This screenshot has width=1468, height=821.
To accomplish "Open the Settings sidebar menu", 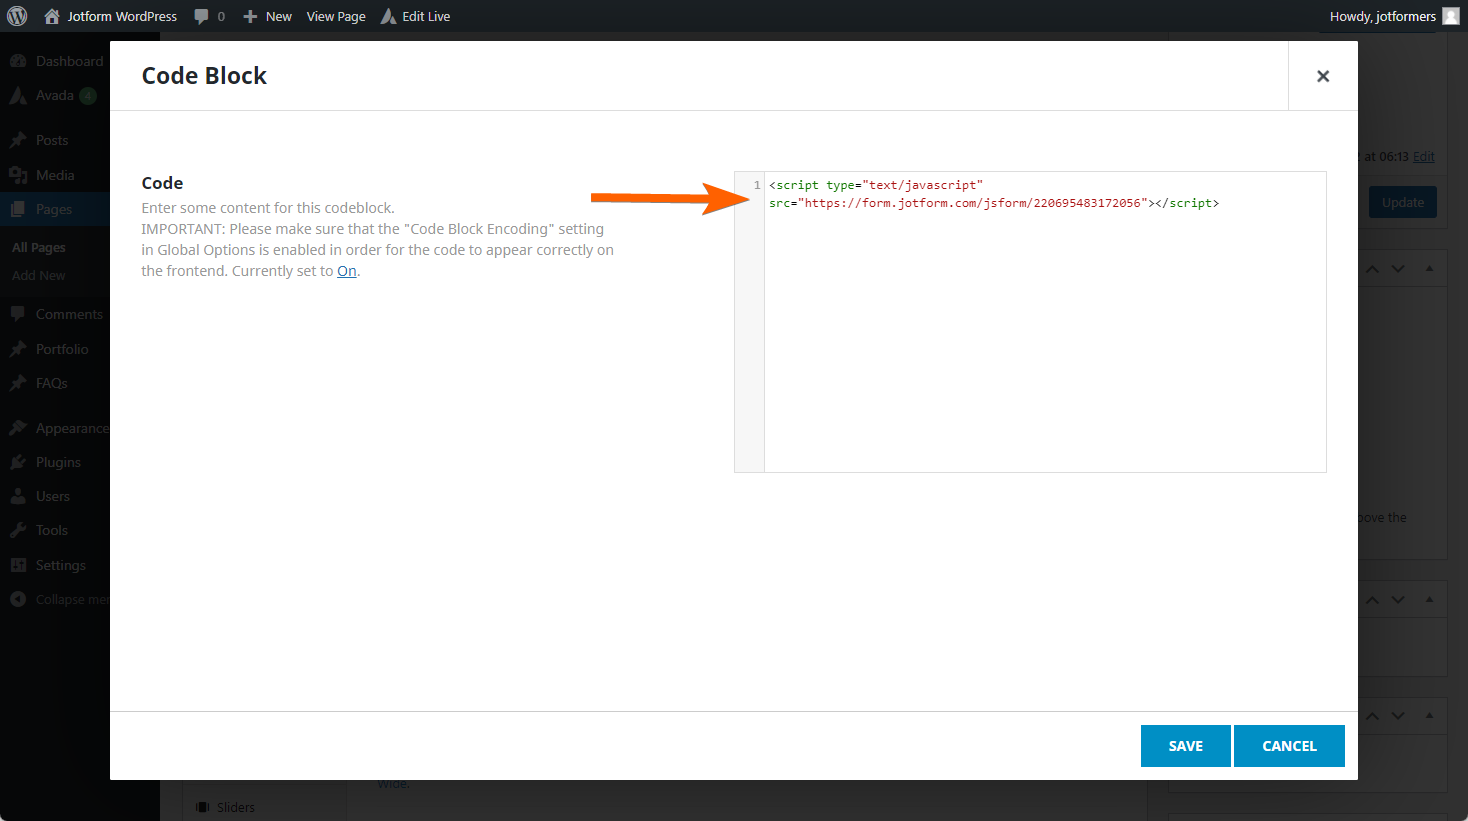I will tap(61, 565).
